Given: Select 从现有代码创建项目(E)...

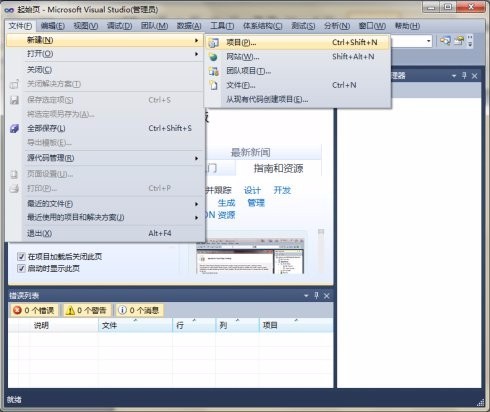Looking at the screenshot, I should (x=298, y=99).
